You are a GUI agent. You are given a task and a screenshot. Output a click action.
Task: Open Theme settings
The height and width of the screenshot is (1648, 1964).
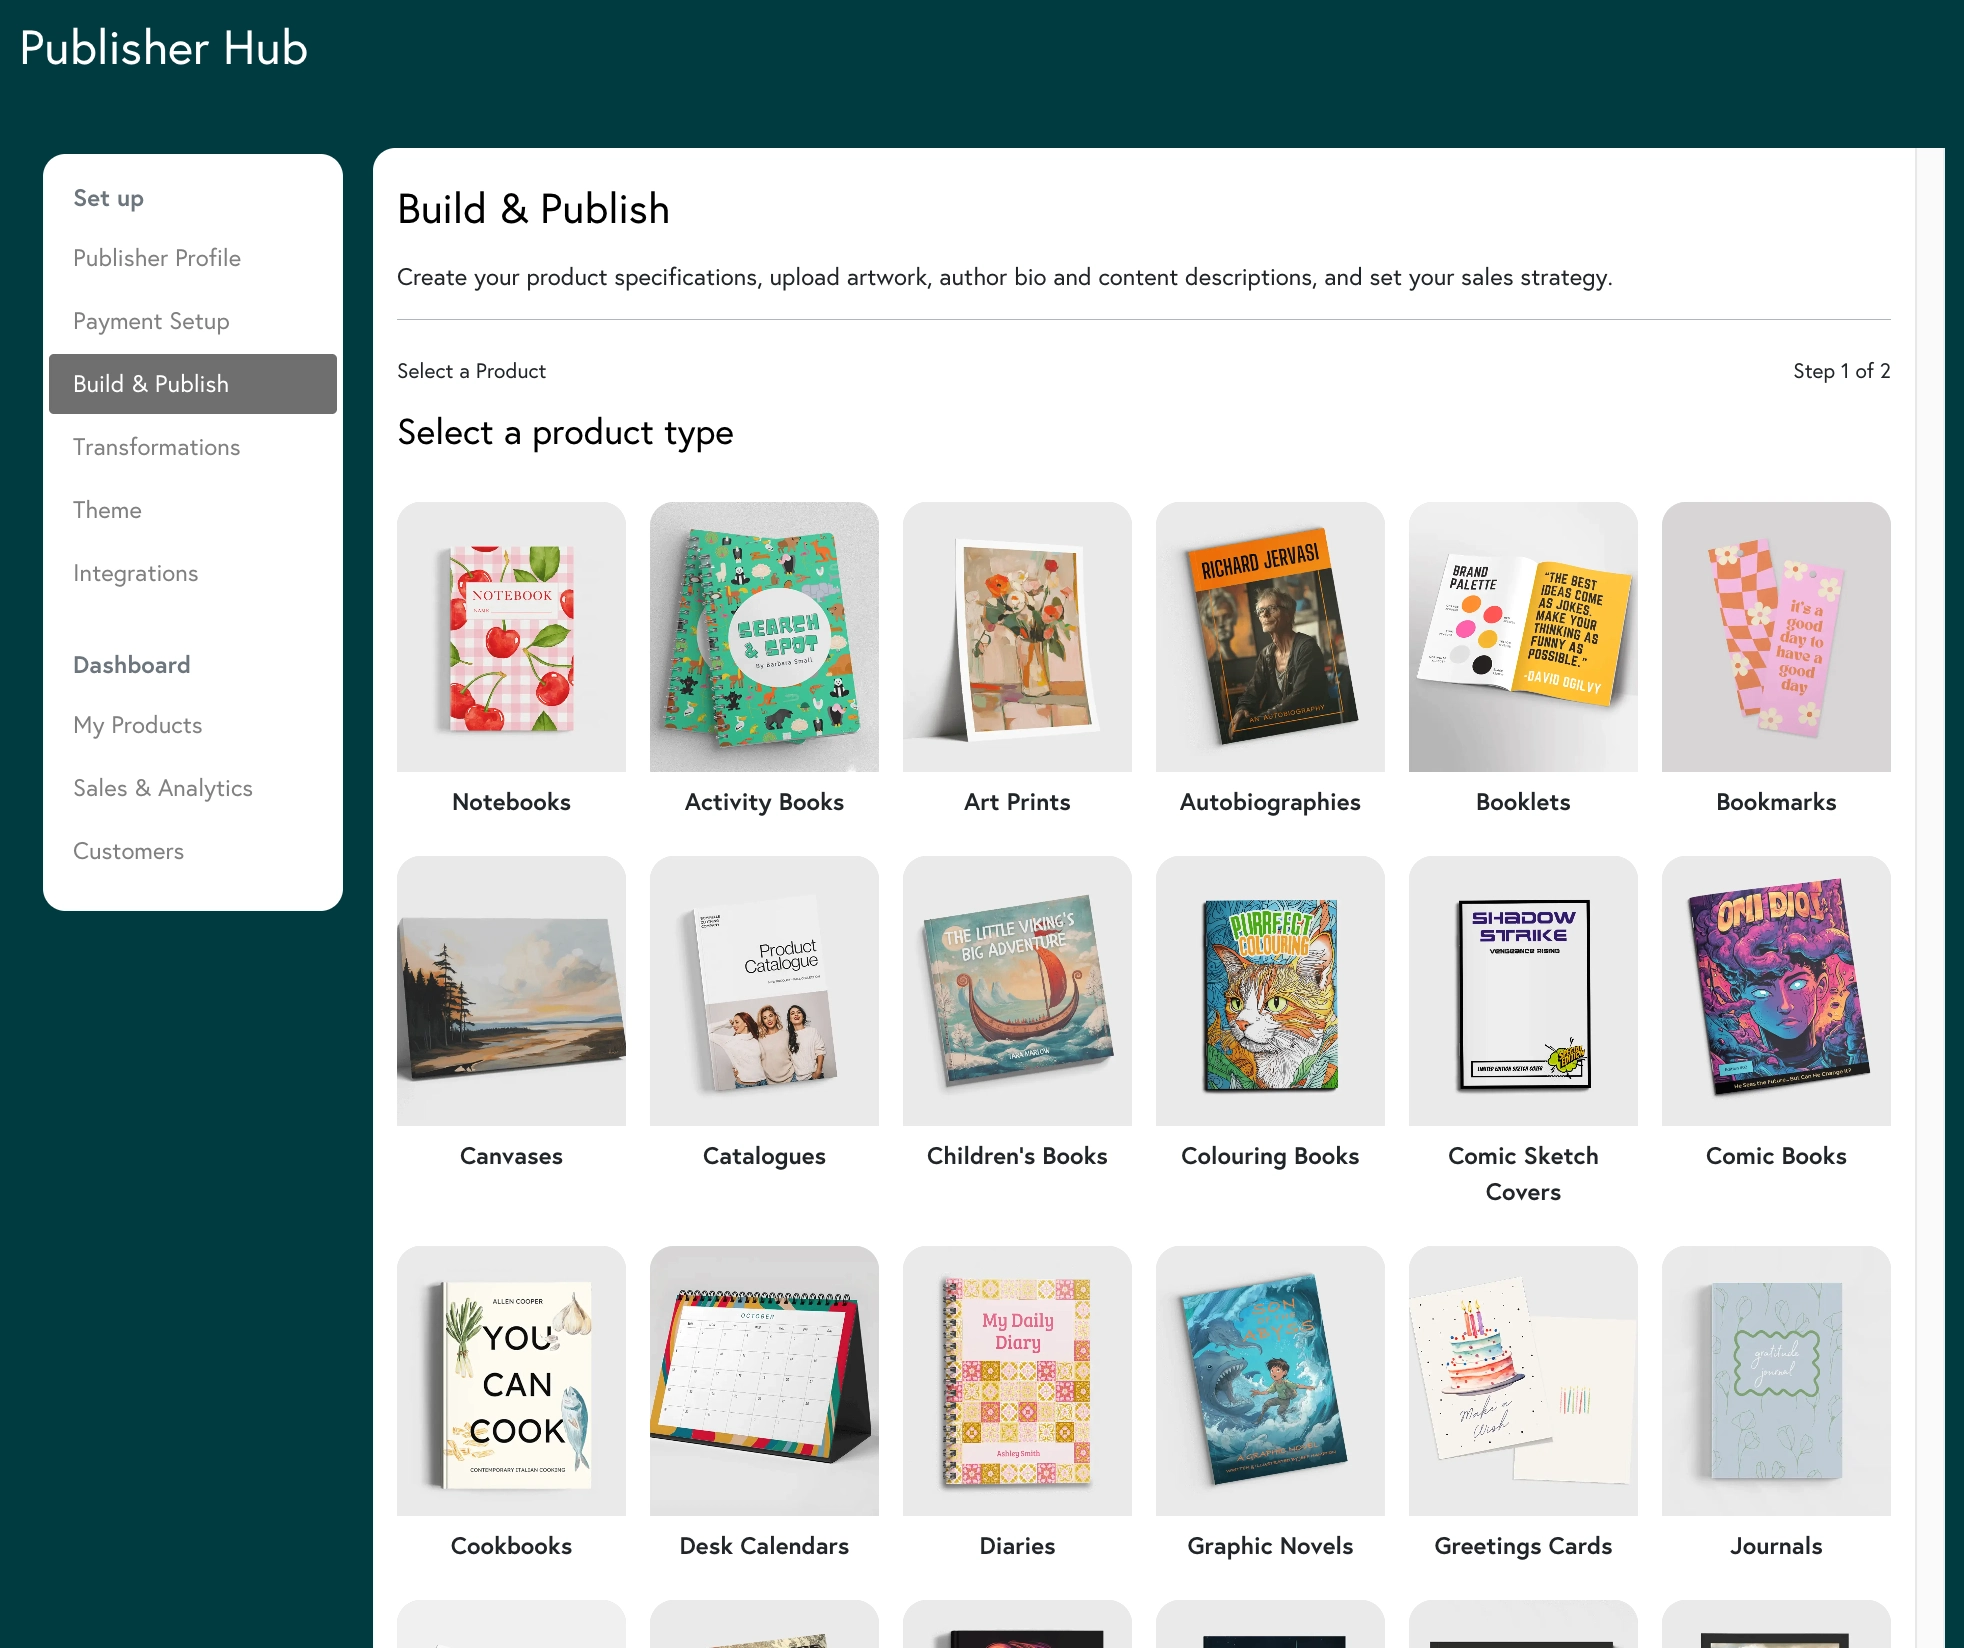107,510
